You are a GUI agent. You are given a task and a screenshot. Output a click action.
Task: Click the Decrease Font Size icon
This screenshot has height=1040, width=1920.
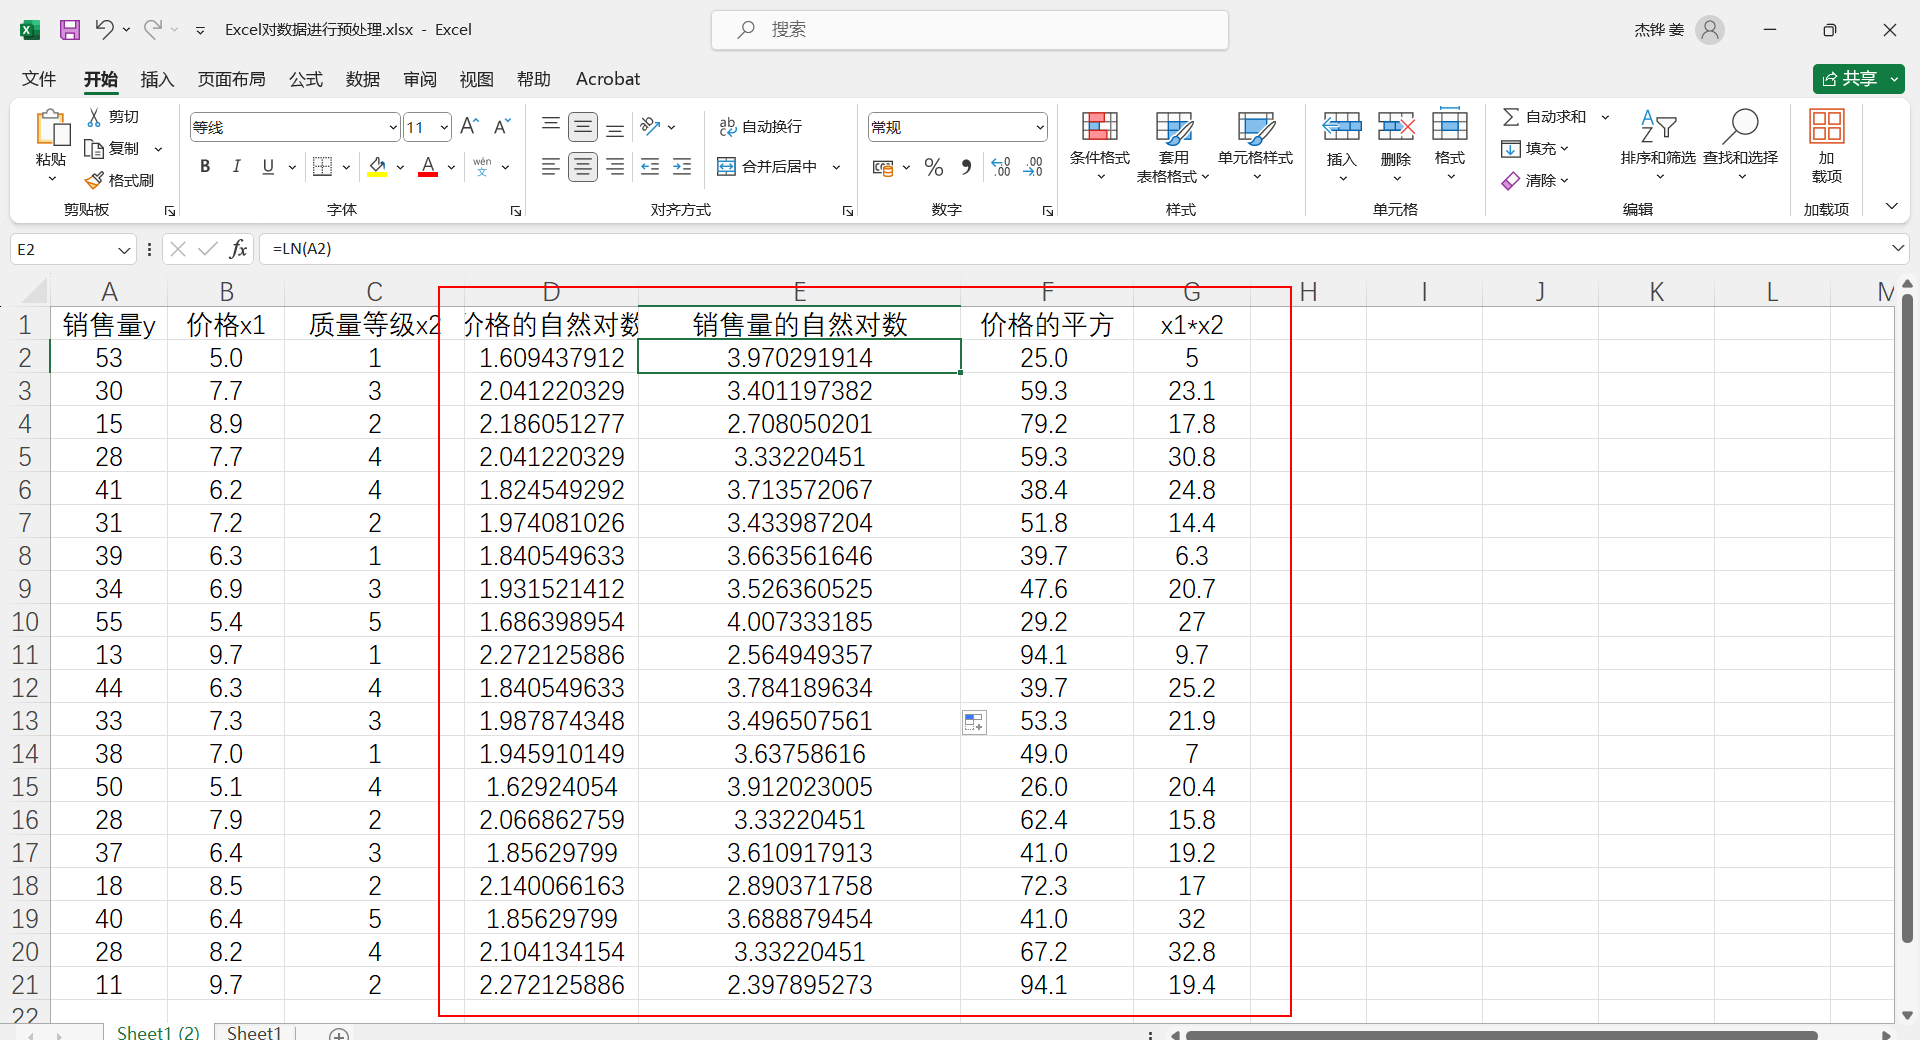(x=502, y=126)
